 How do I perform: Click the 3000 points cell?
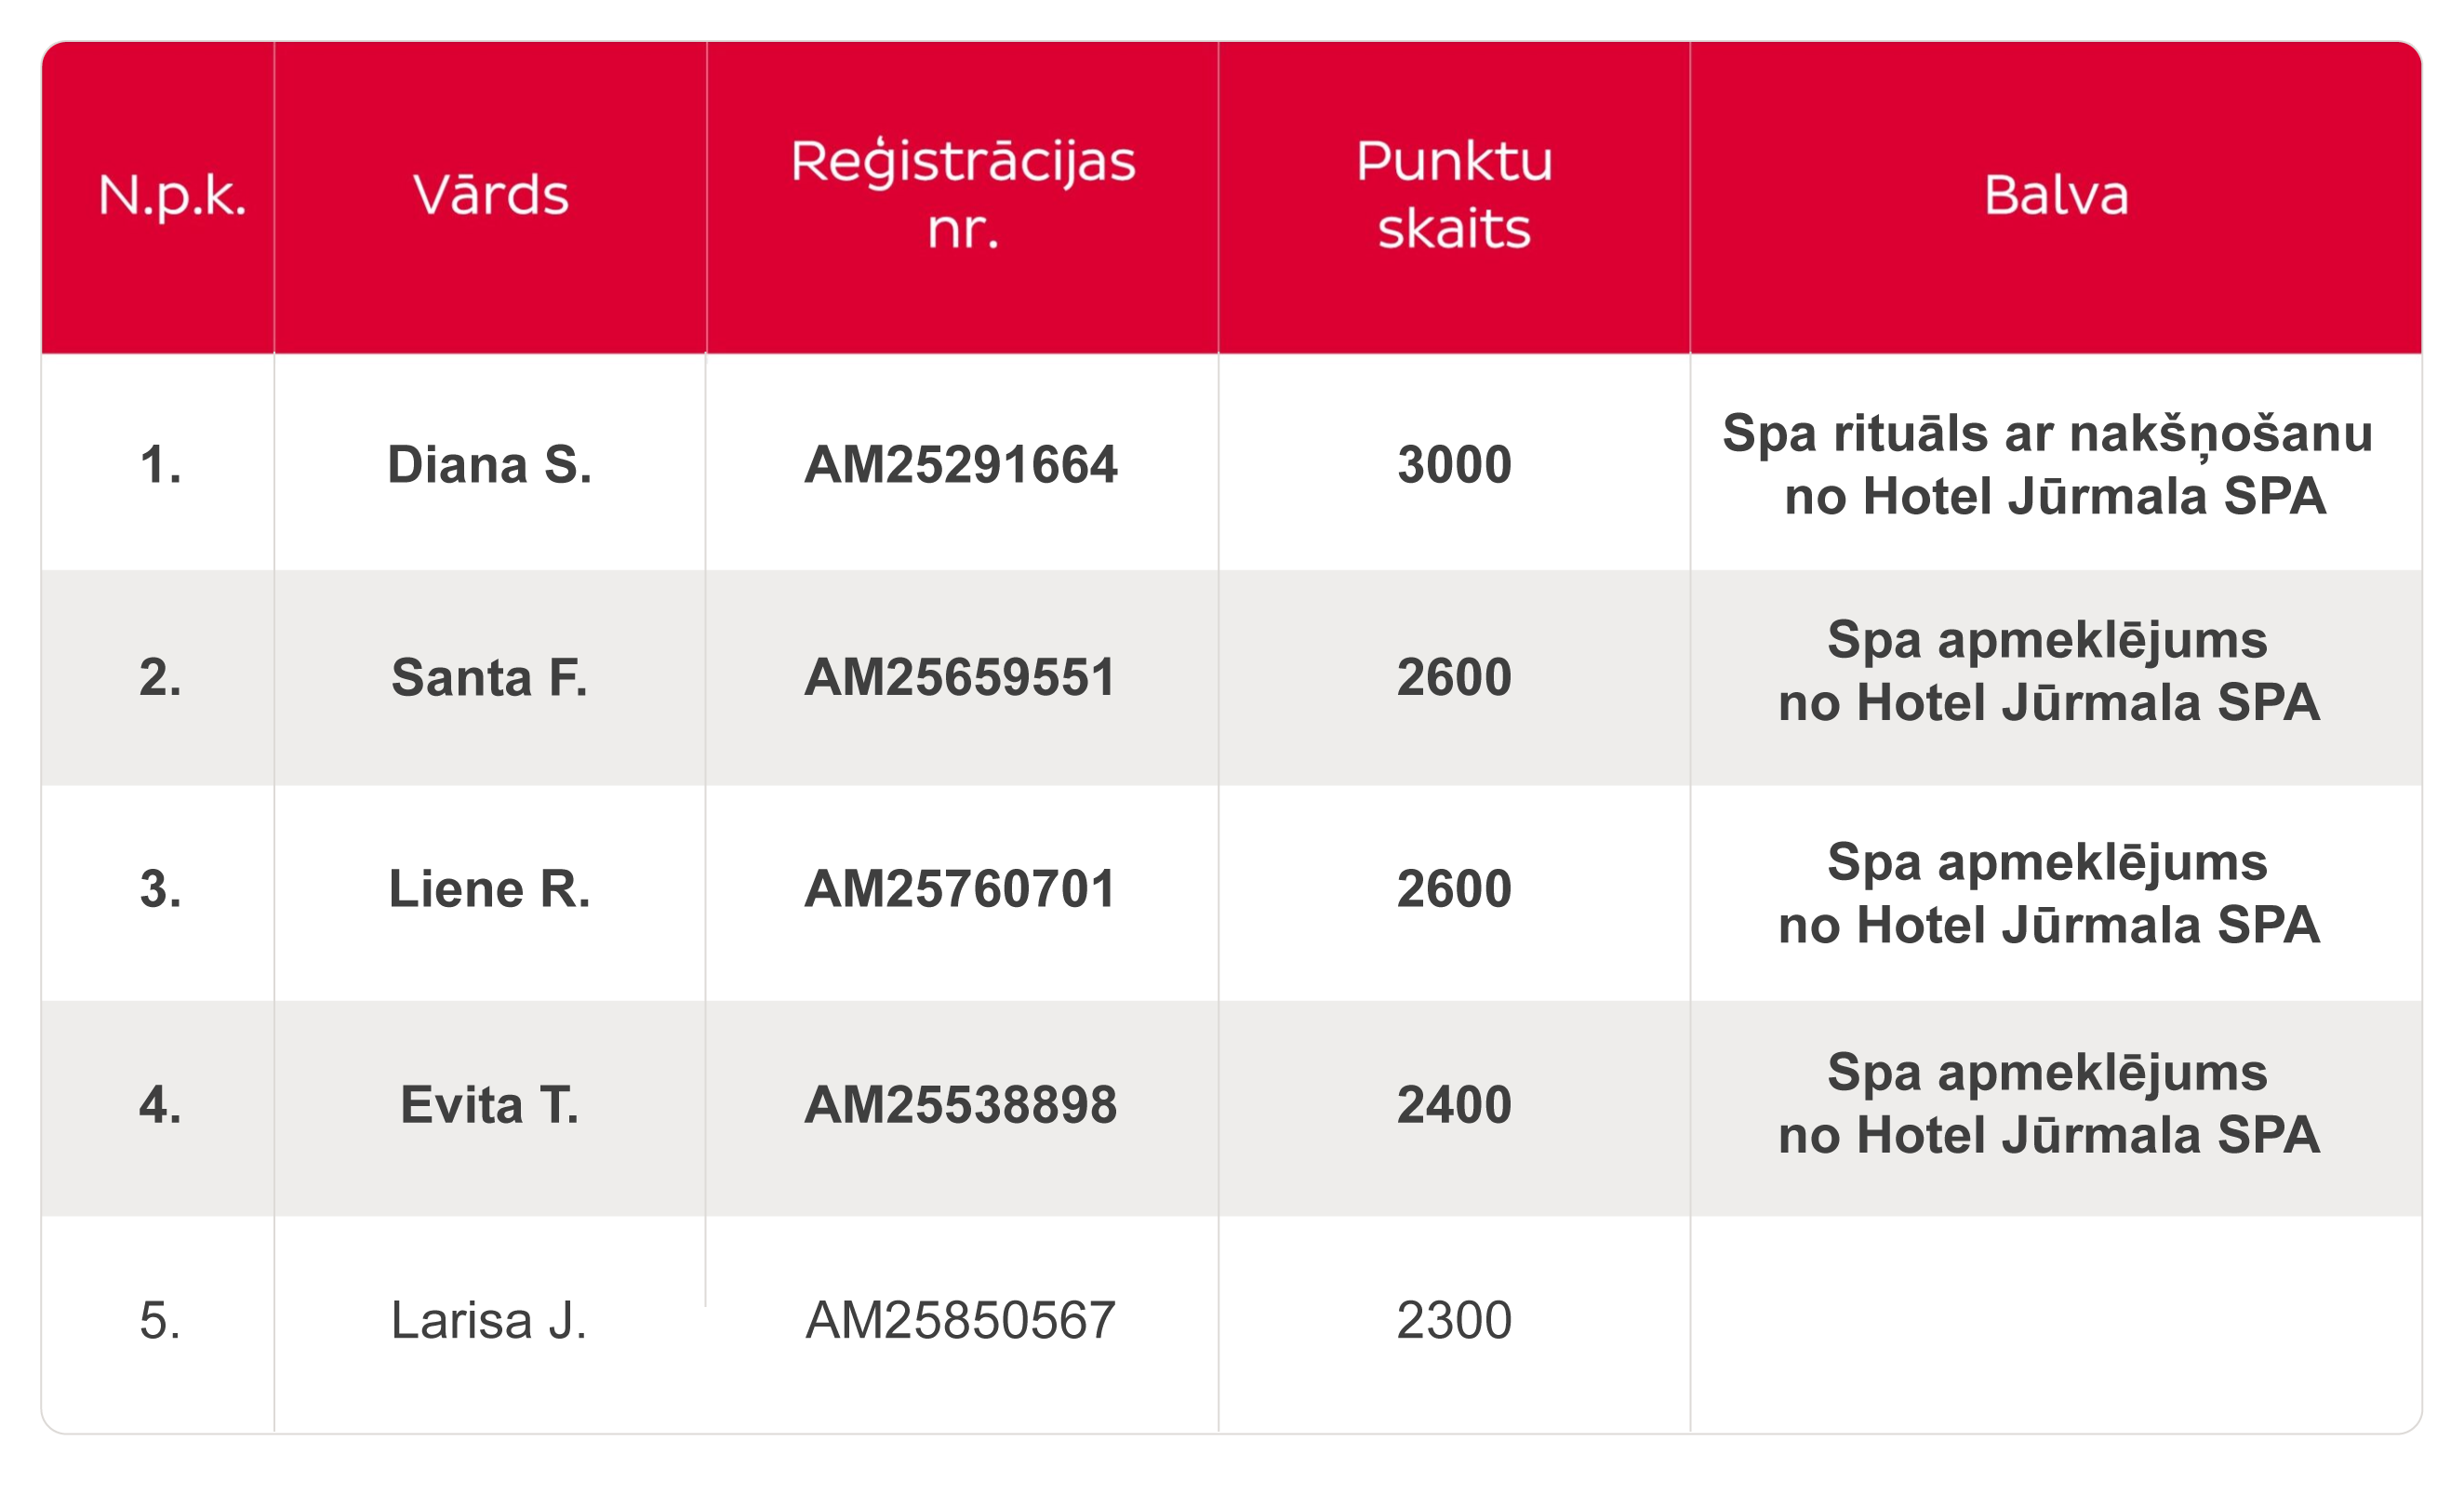[1454, 465]
